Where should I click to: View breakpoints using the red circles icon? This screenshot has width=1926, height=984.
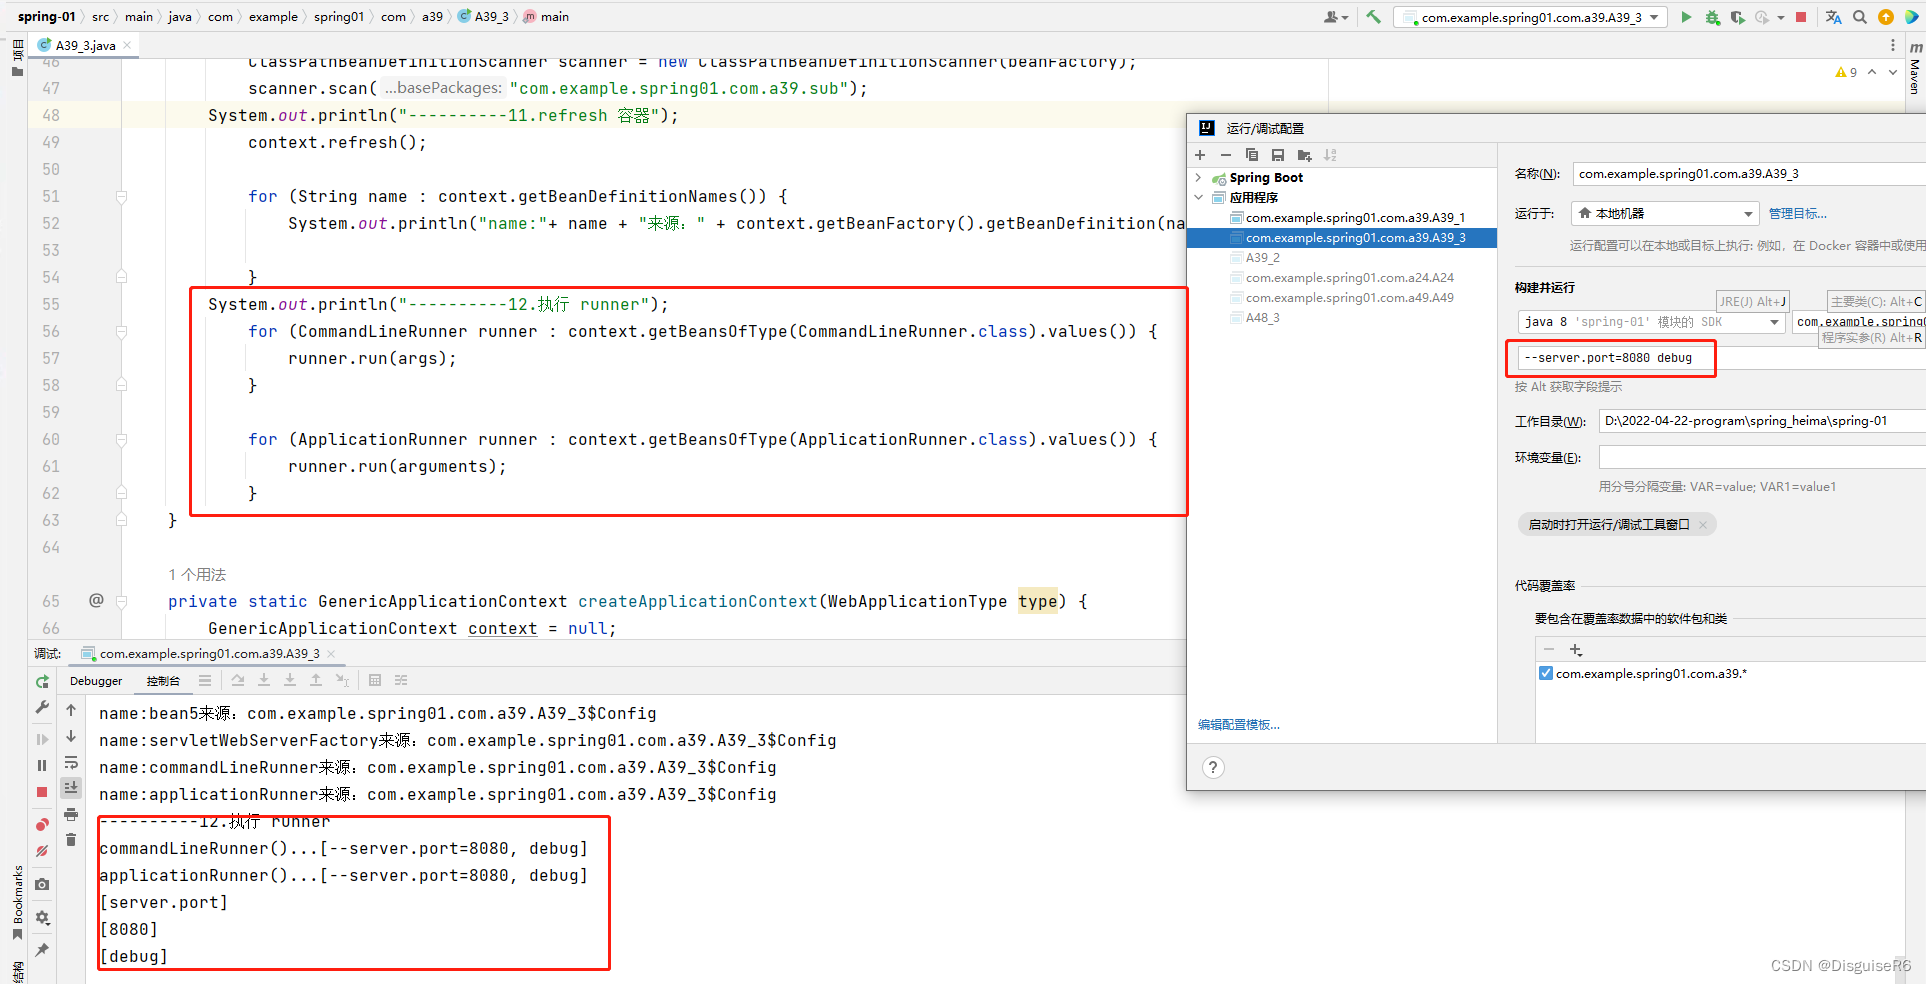click(x=42, y=825)
